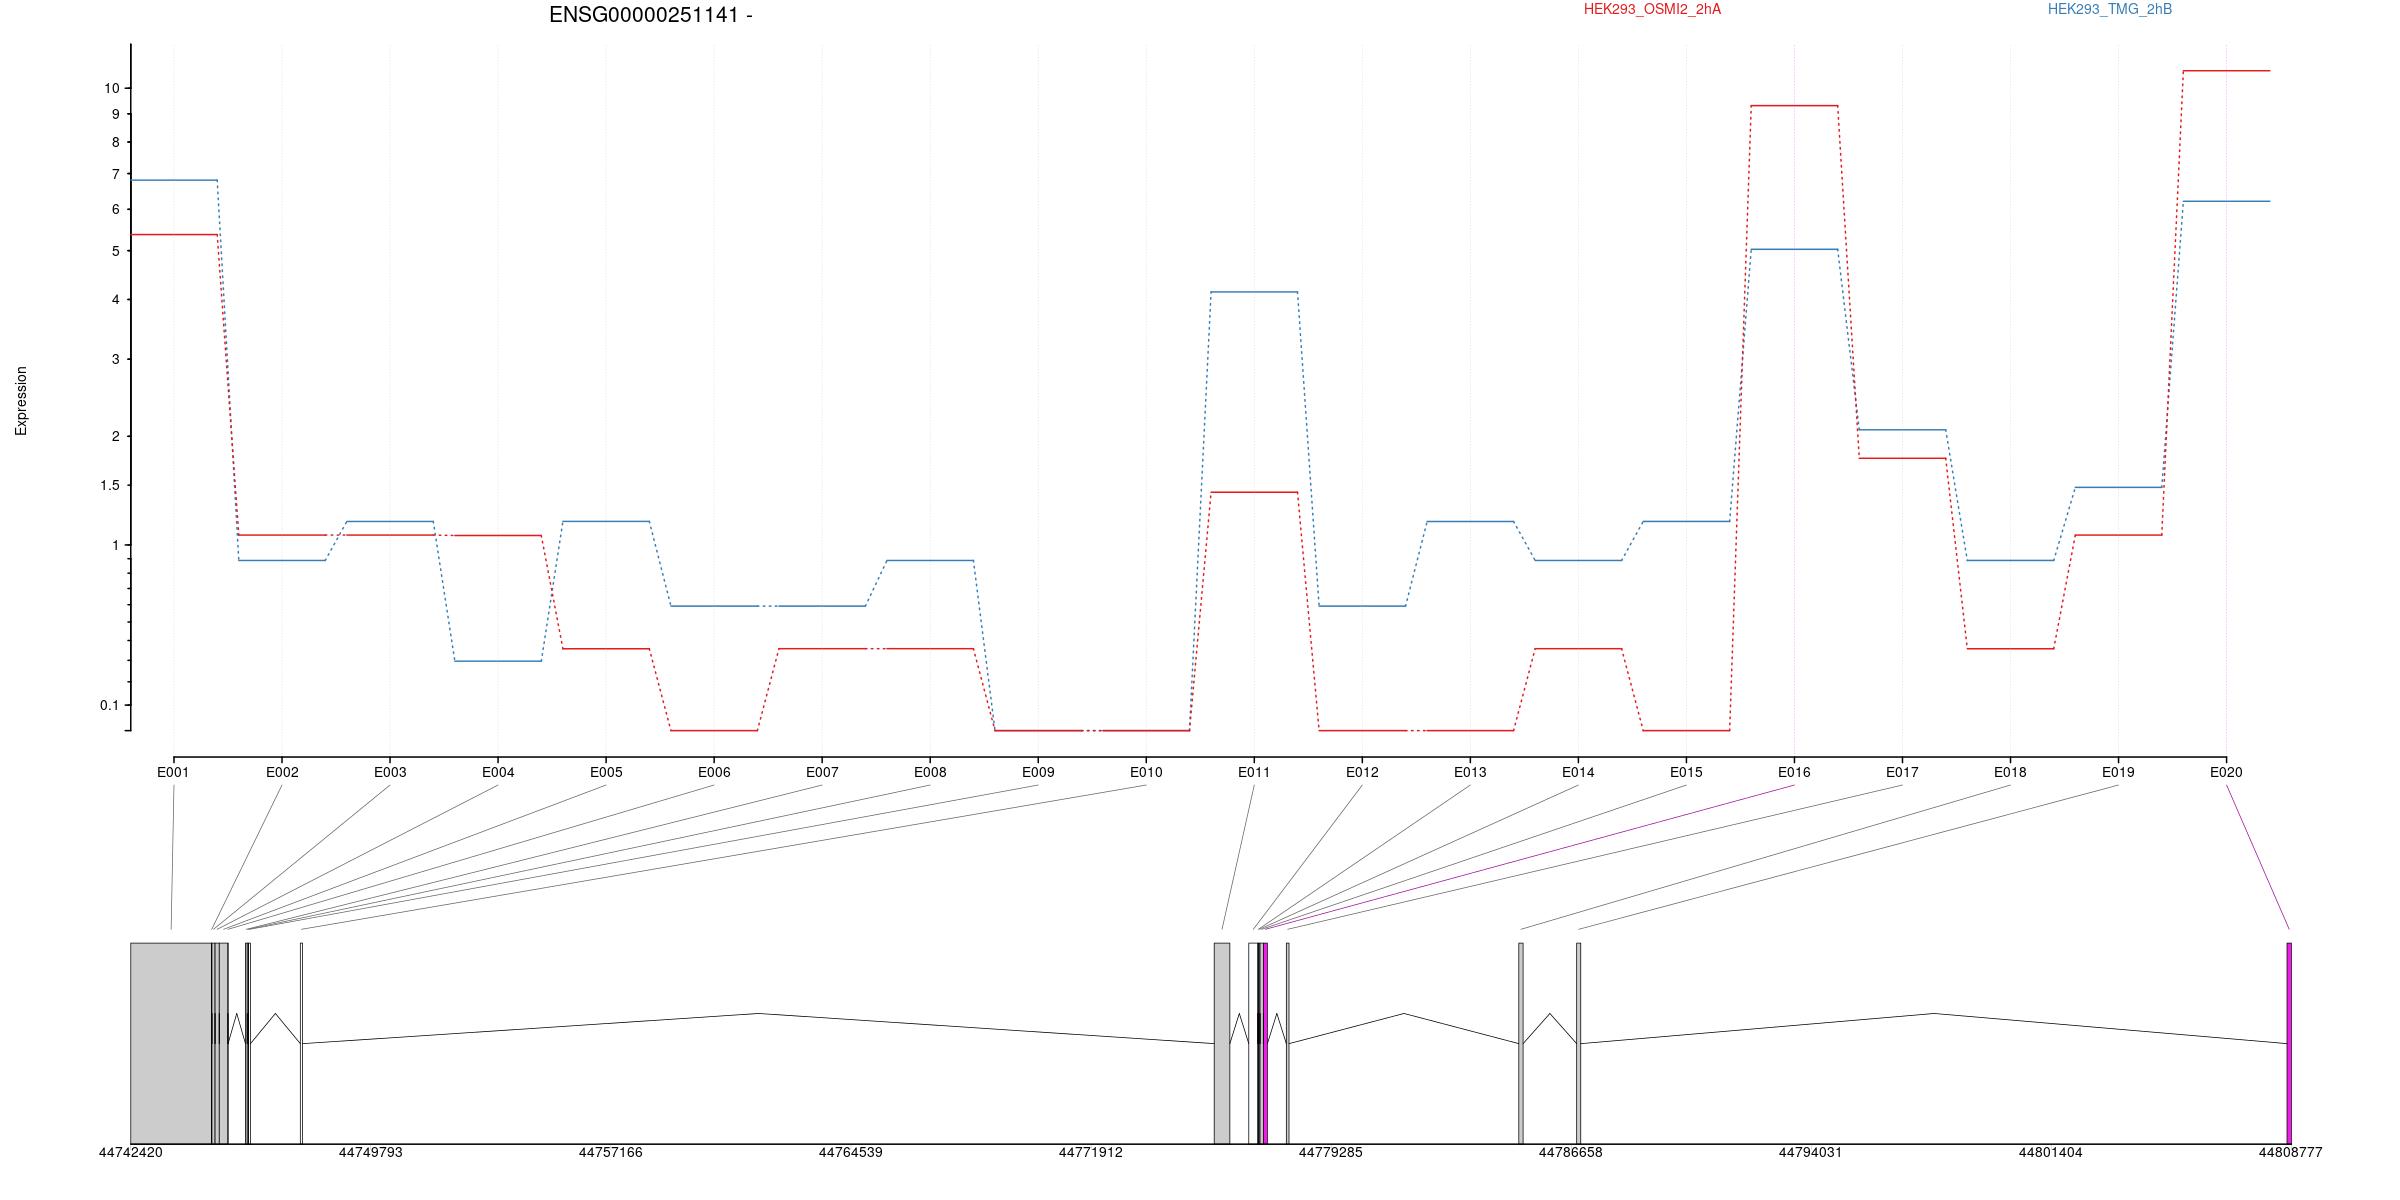Click the large gray first exon block
2400x1200 pixels.
[171, 1043]
